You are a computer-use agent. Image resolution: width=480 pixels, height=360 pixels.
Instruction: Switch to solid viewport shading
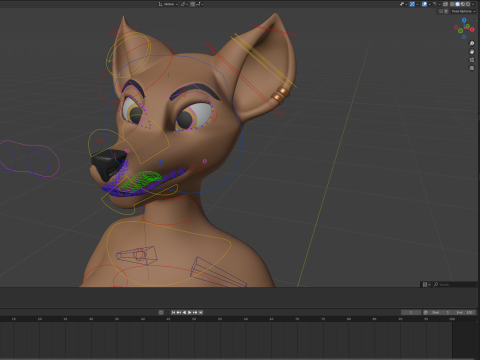pyautogui.click(x=457, y=4)
